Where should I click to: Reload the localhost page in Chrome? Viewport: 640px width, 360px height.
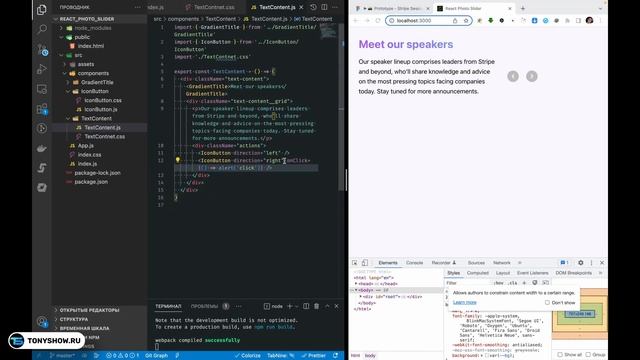coord(378,20)
